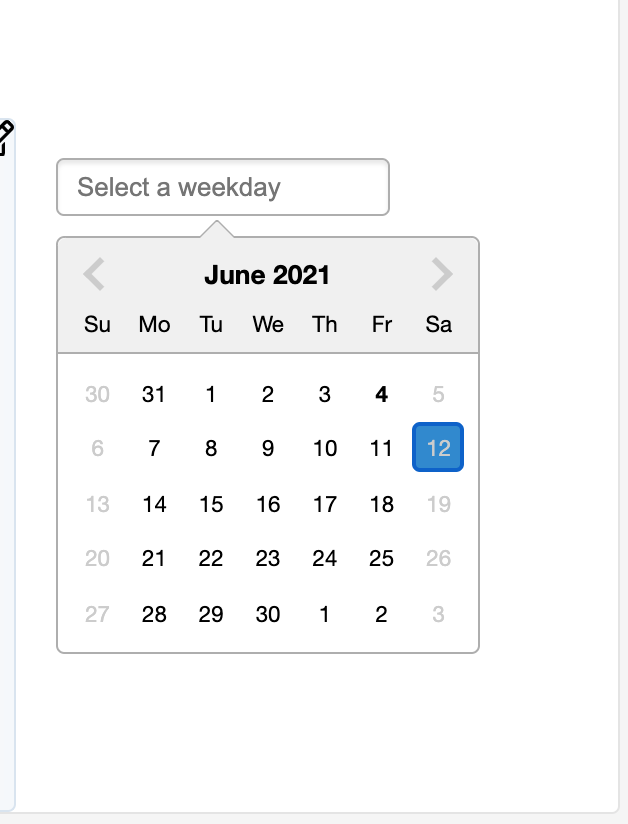Select date 24 in the calendar
The width and height of the screenshot is (628, 824).
coord(324,558)
